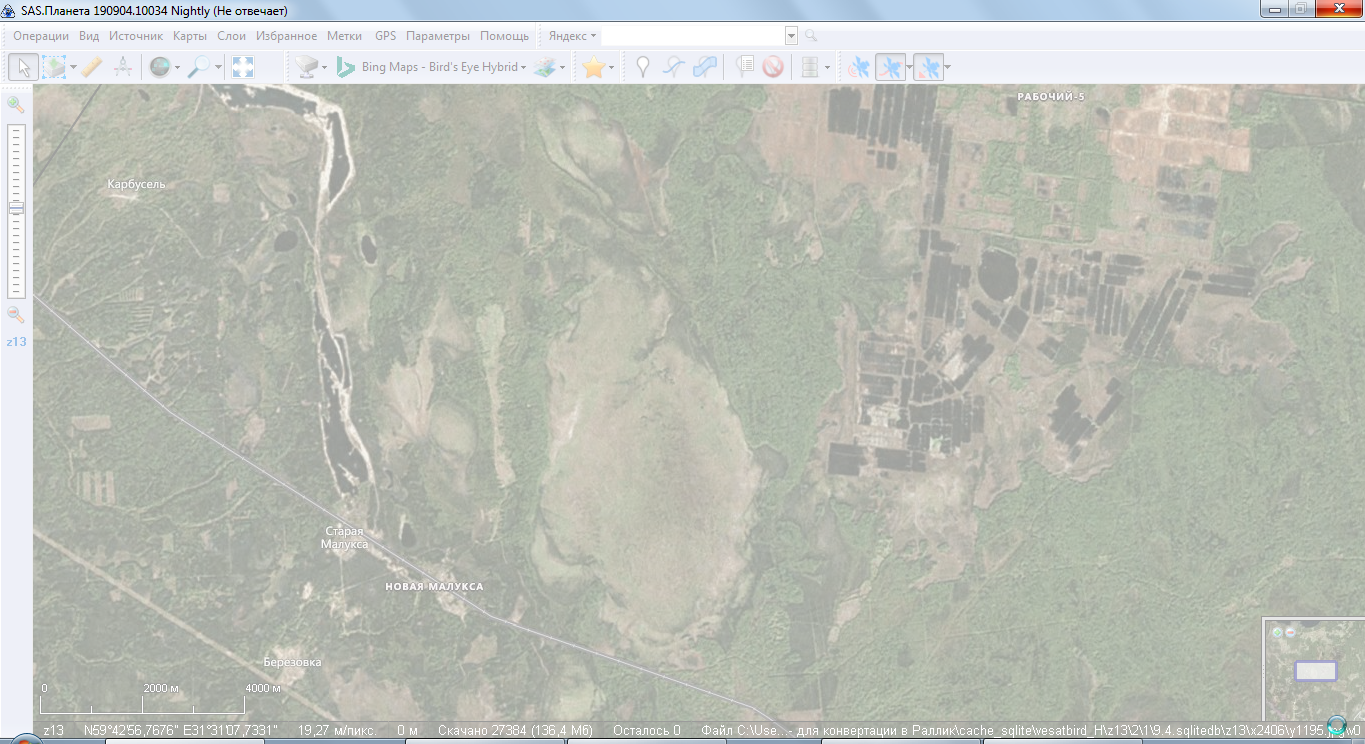Click the add path tool icon
This screenshot has width=1365, height=744.
pos(674,67)
